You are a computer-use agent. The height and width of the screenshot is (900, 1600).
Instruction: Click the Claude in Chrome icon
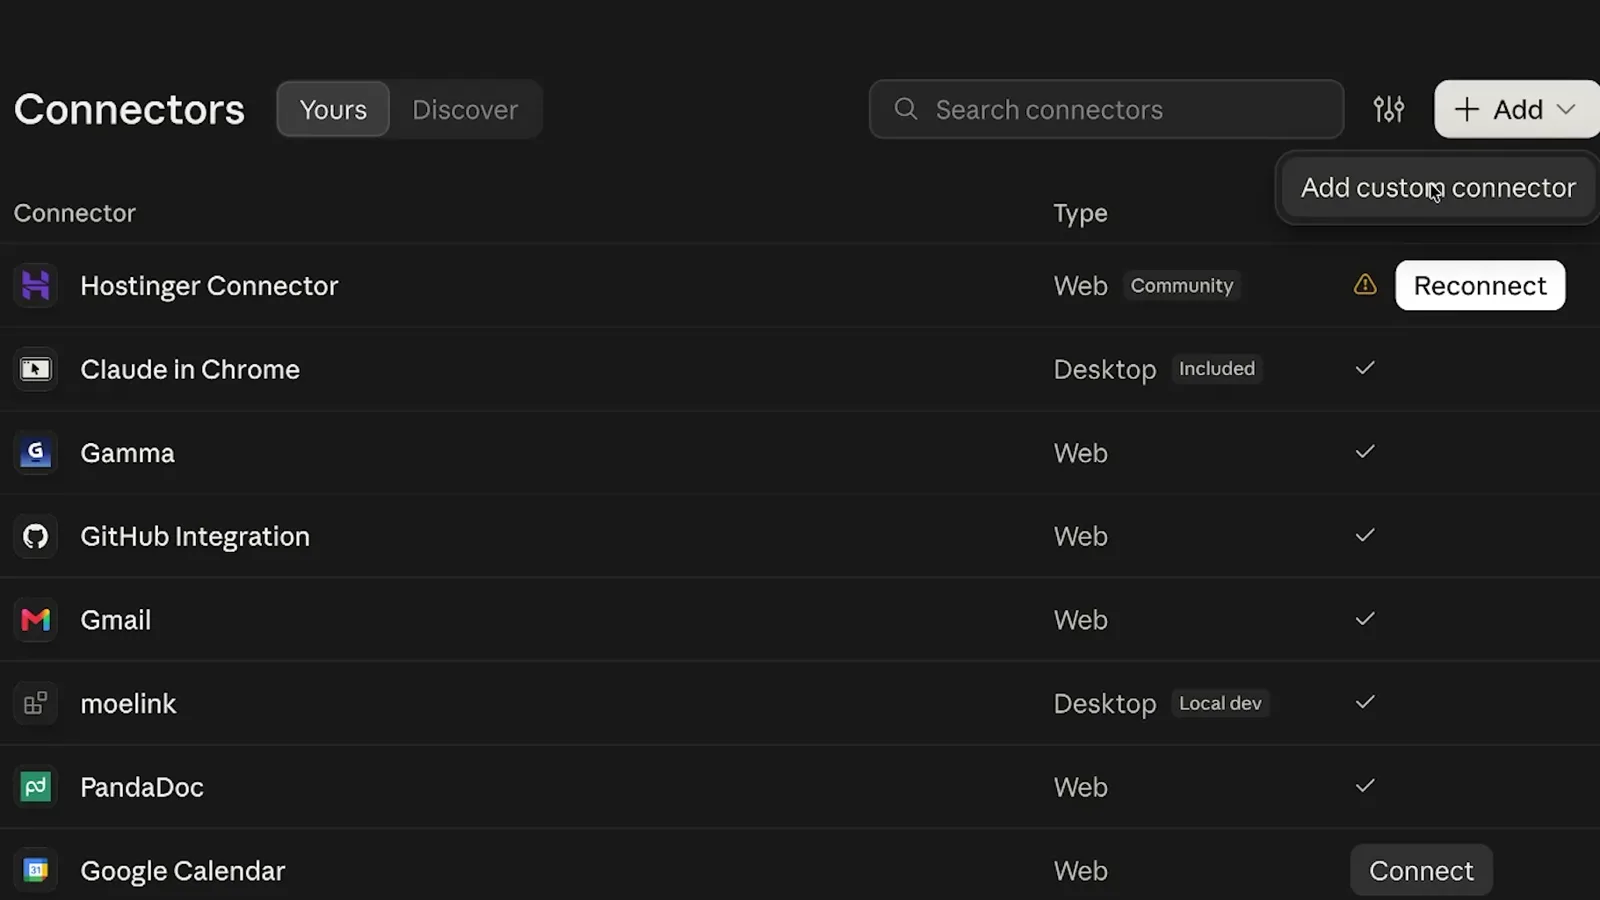[35, 369]
